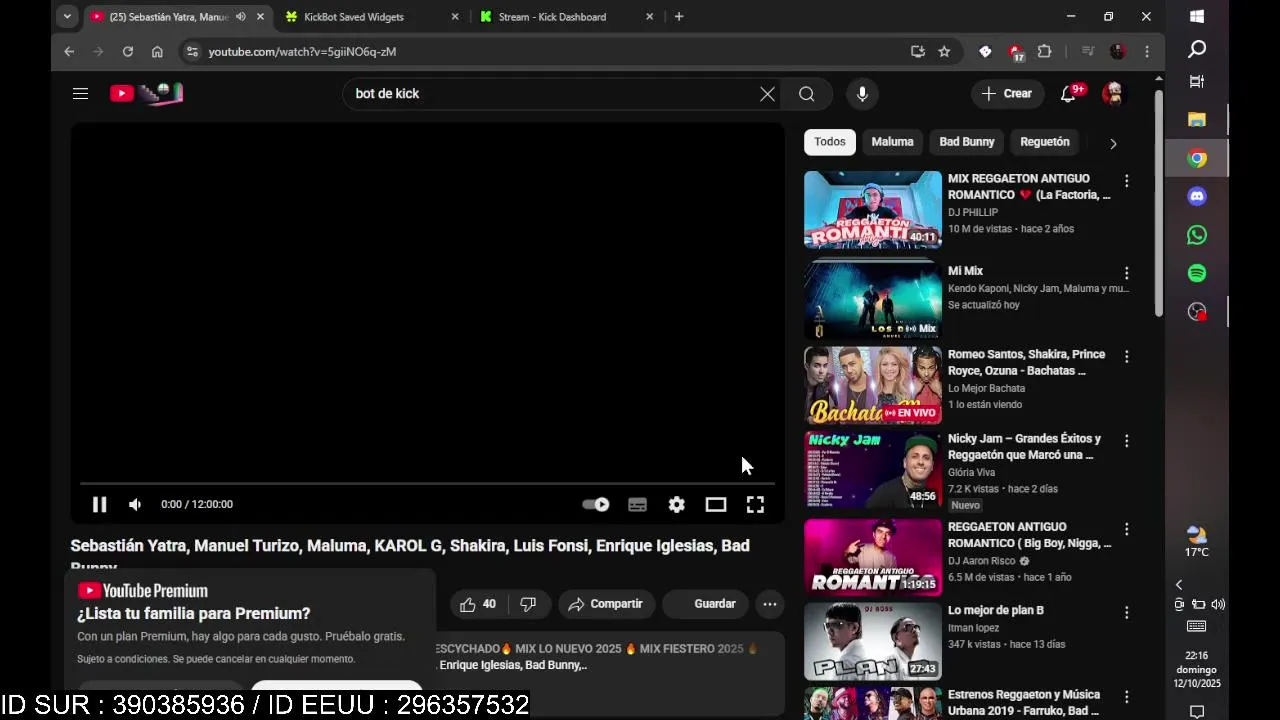The width and height of the screenshot is (1280, 720).
Task: Open more actions under the video
Action: 769,604
